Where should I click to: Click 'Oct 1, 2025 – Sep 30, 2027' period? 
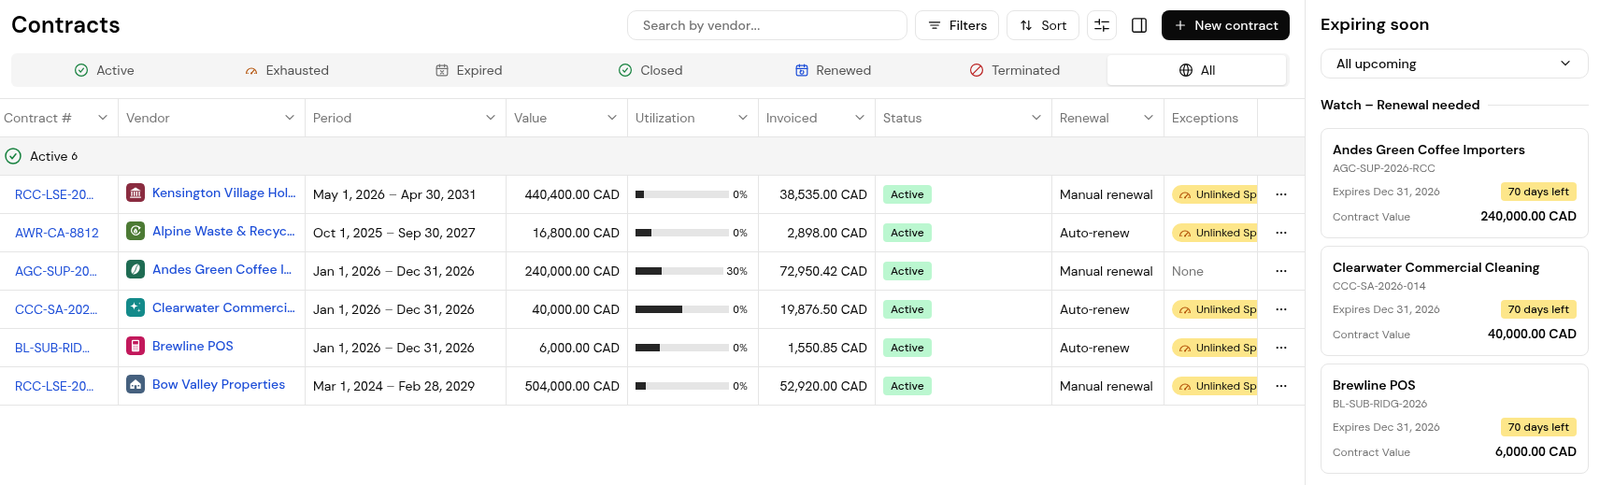pyautogui.click(x=394, y=233)
